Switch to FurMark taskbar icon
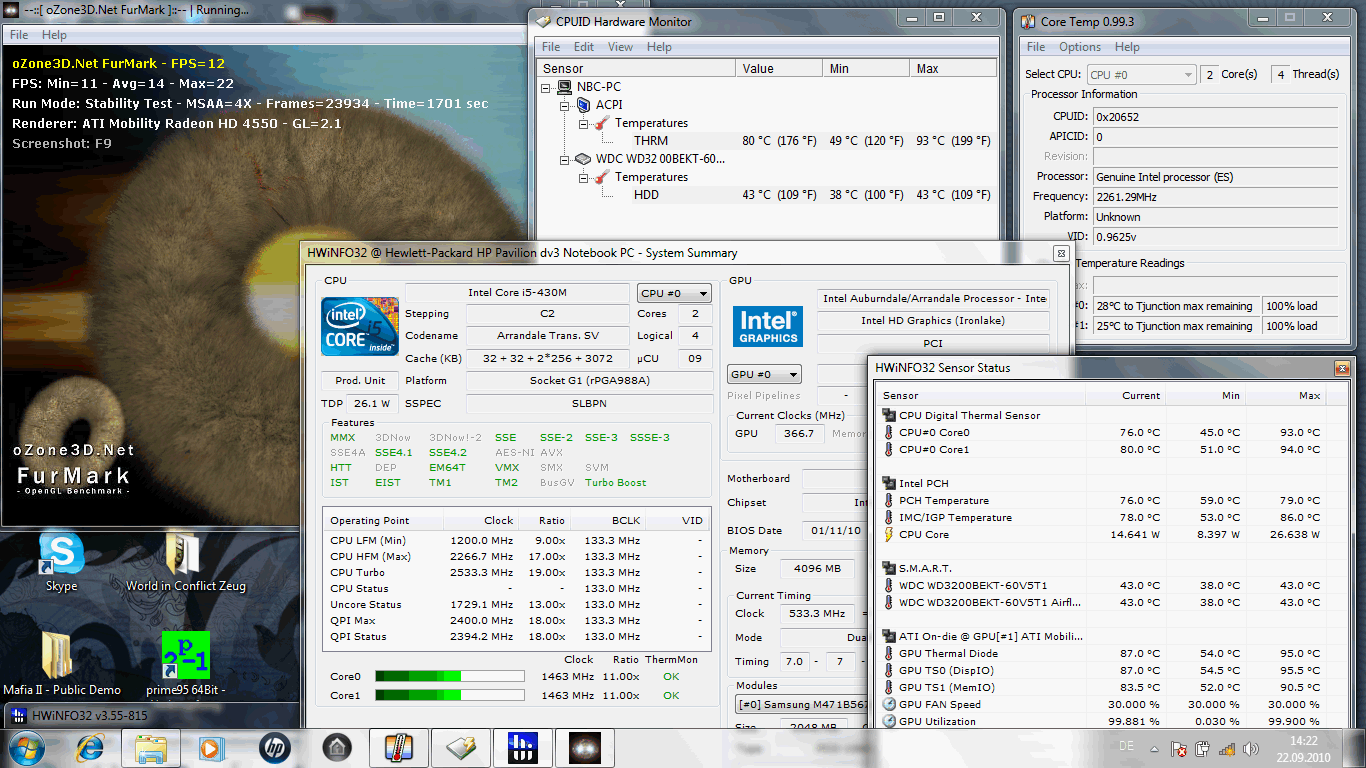The height and width of the screenshot is (768, 1366). pyautogui.click(x=584, y=748)
